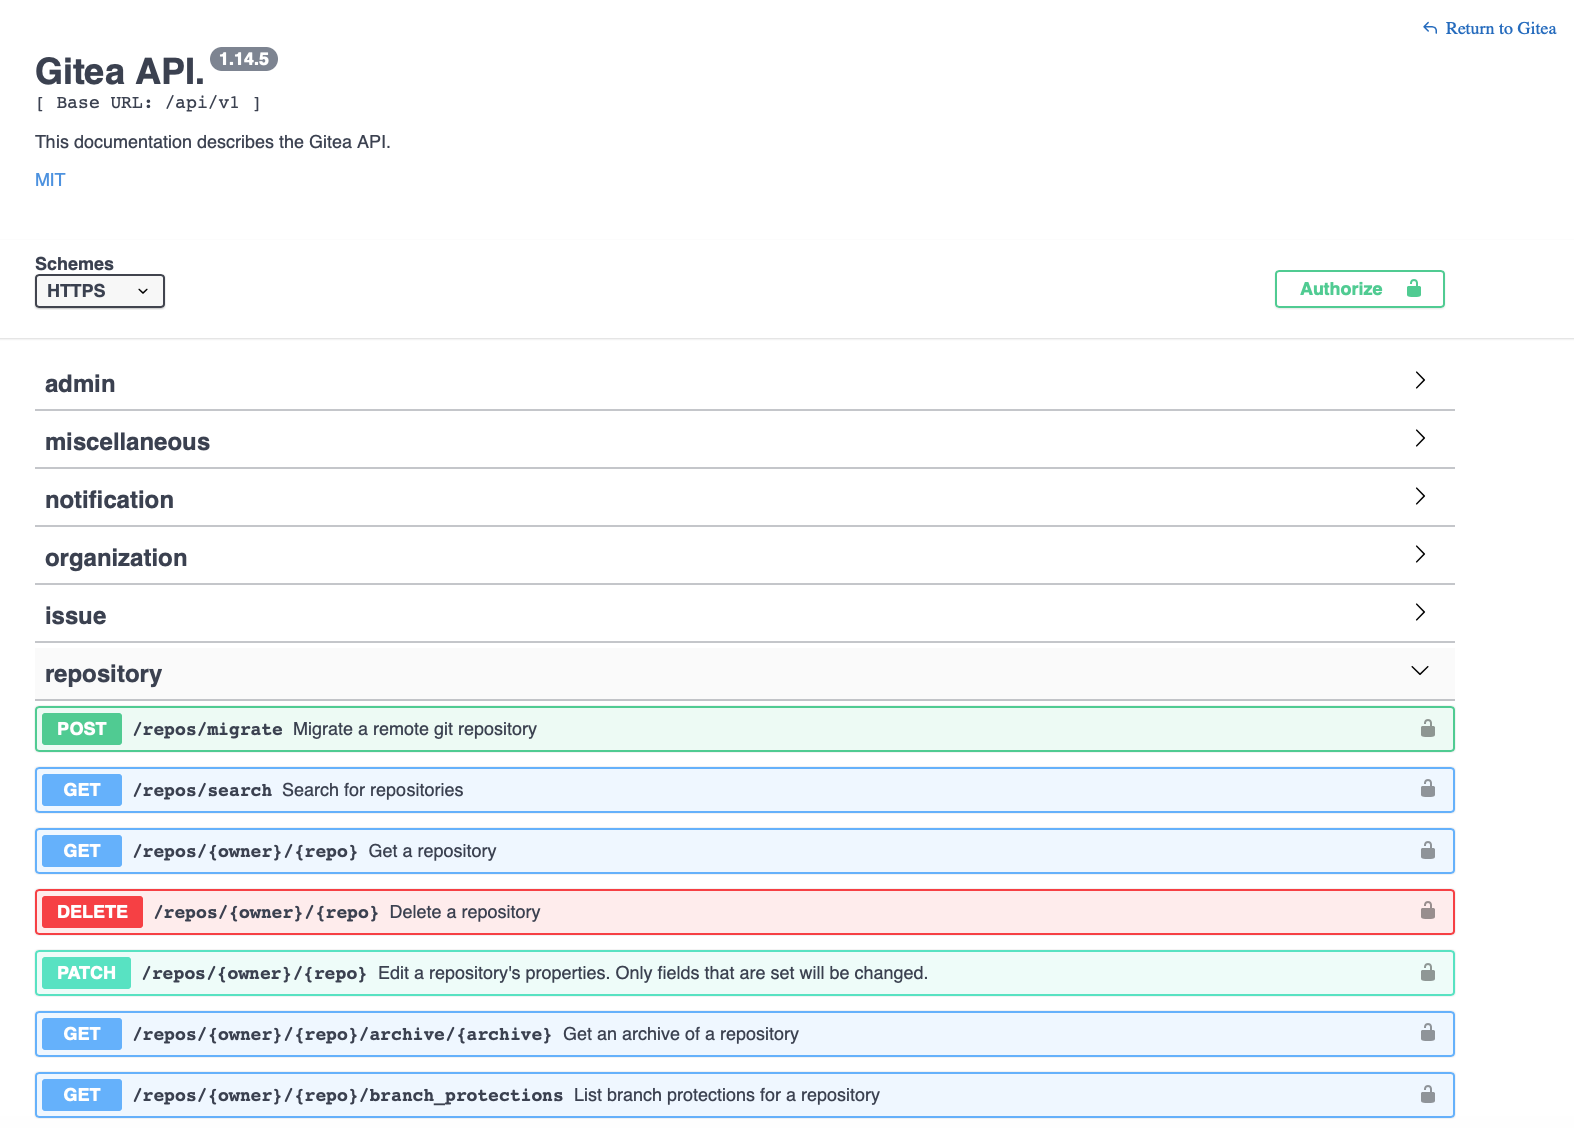
Task: Click the Gitea API title
Action: [x=120, y=72]
